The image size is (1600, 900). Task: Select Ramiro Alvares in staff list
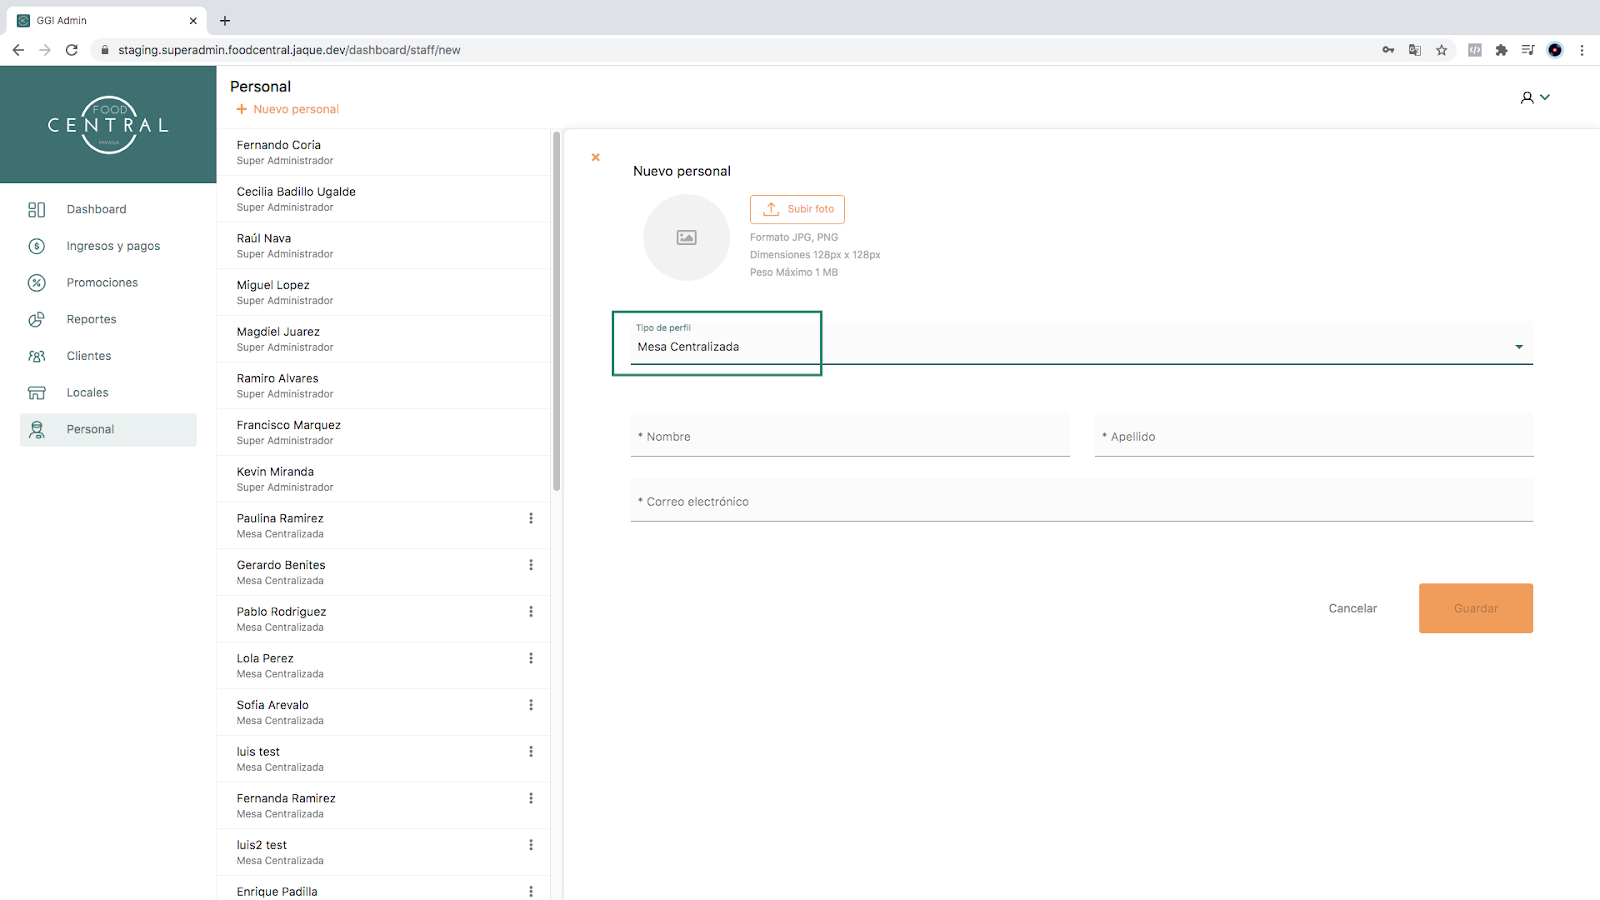[383, 386]
